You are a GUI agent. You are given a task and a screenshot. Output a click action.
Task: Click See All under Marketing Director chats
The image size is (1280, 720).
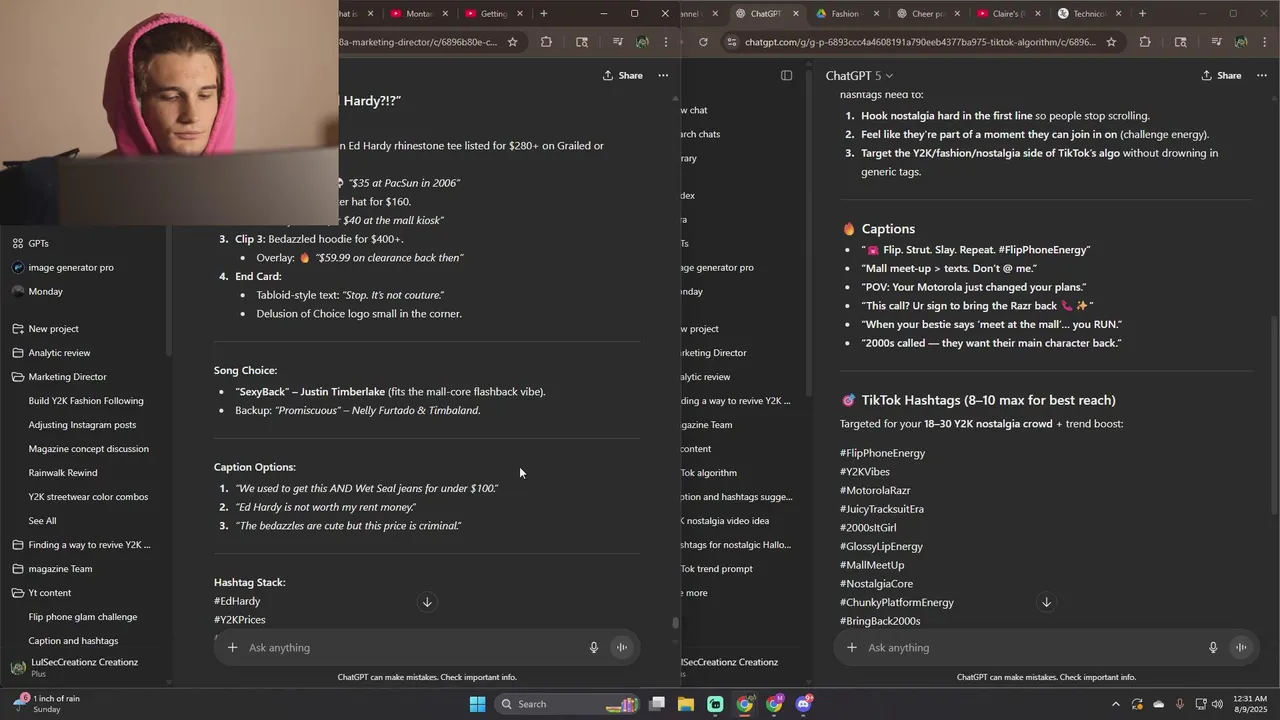(x=42, y=521)
